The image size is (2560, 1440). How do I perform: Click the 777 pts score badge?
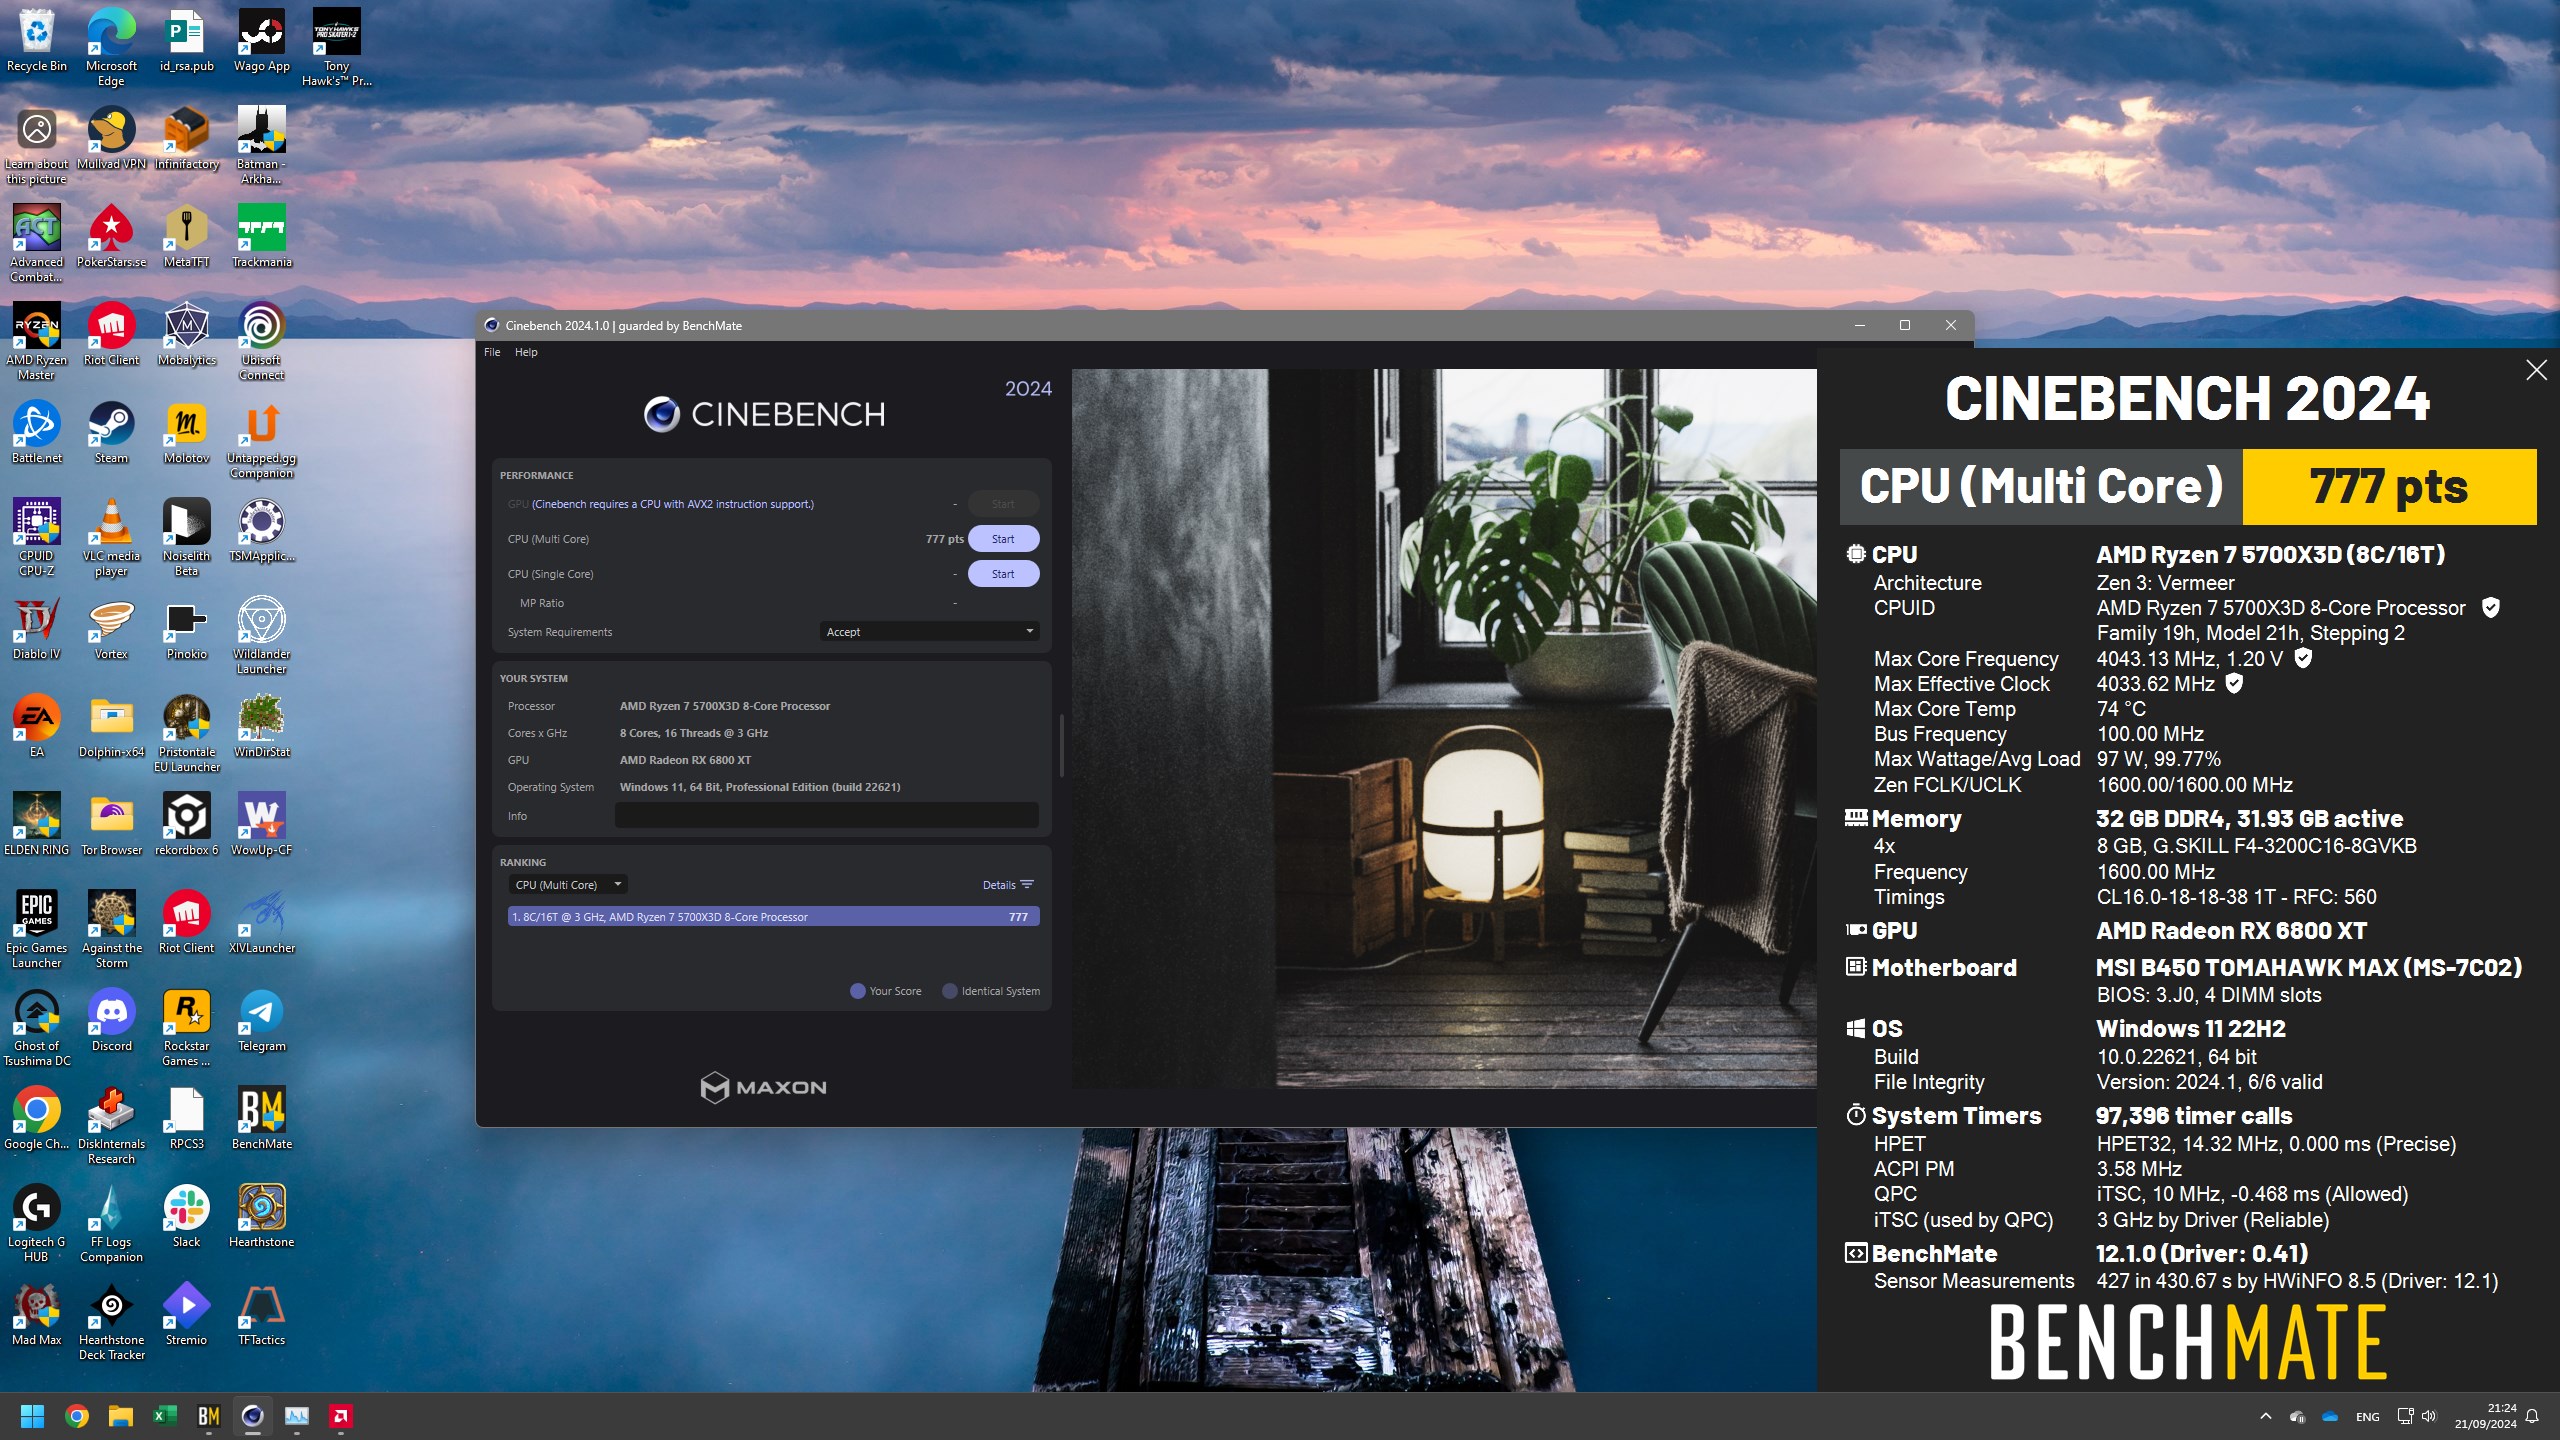pyautogui.click(x=2389, y=487)
